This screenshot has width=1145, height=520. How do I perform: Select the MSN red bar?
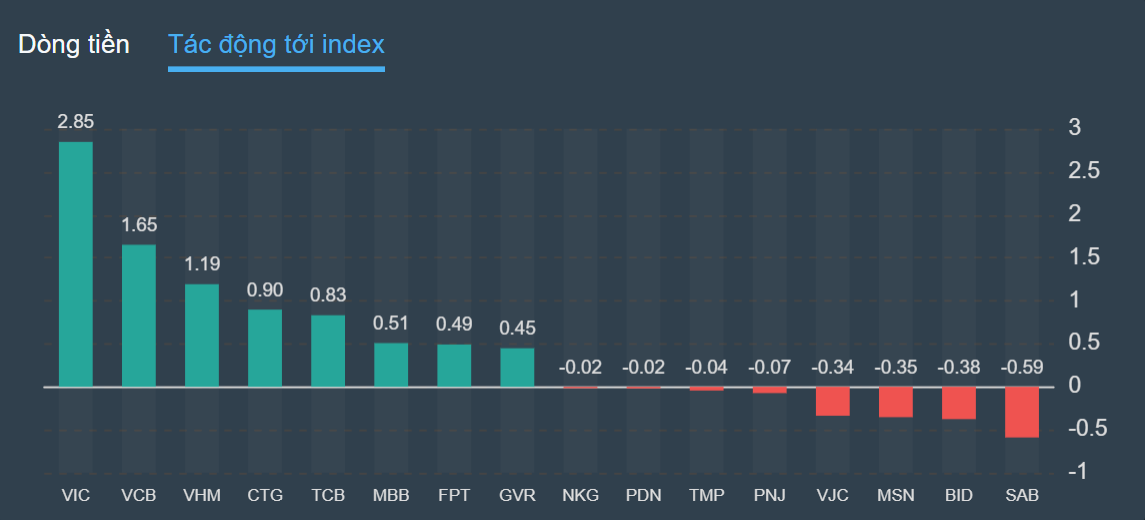896,402
